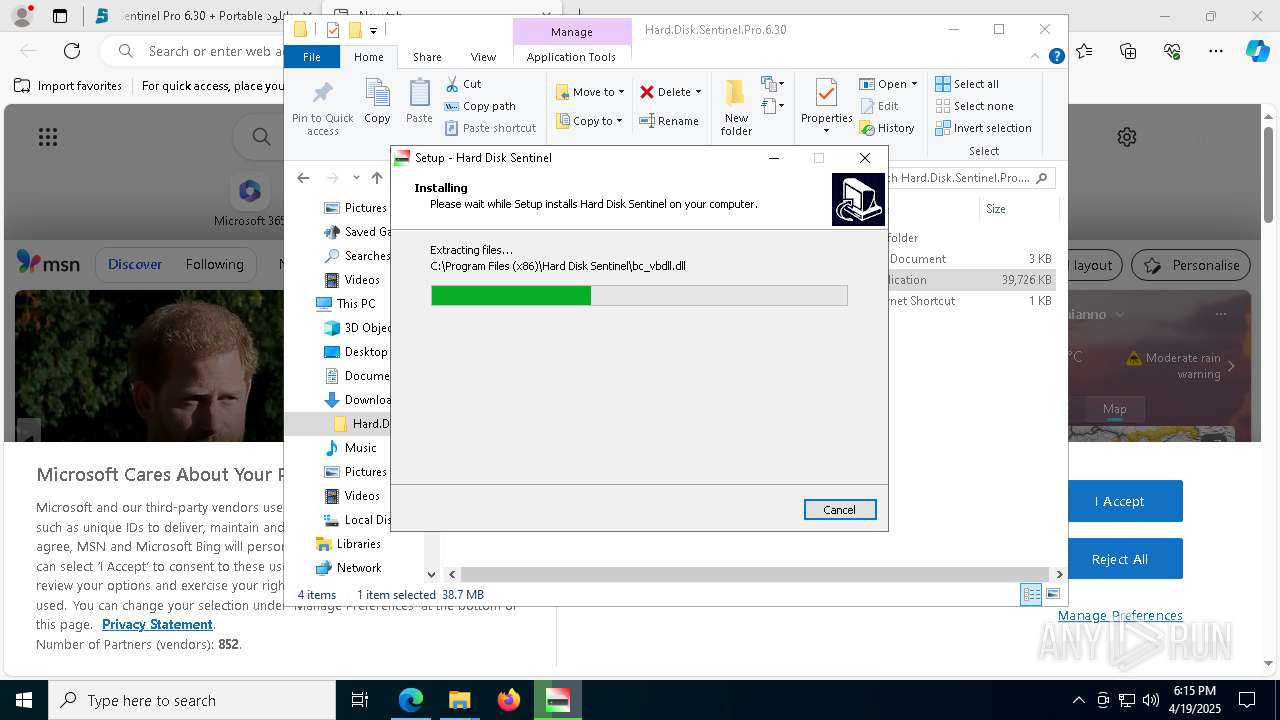Switch Explorer to large icons view
This screenshot has height=720, width=1280.
[x=1052, y=594]
